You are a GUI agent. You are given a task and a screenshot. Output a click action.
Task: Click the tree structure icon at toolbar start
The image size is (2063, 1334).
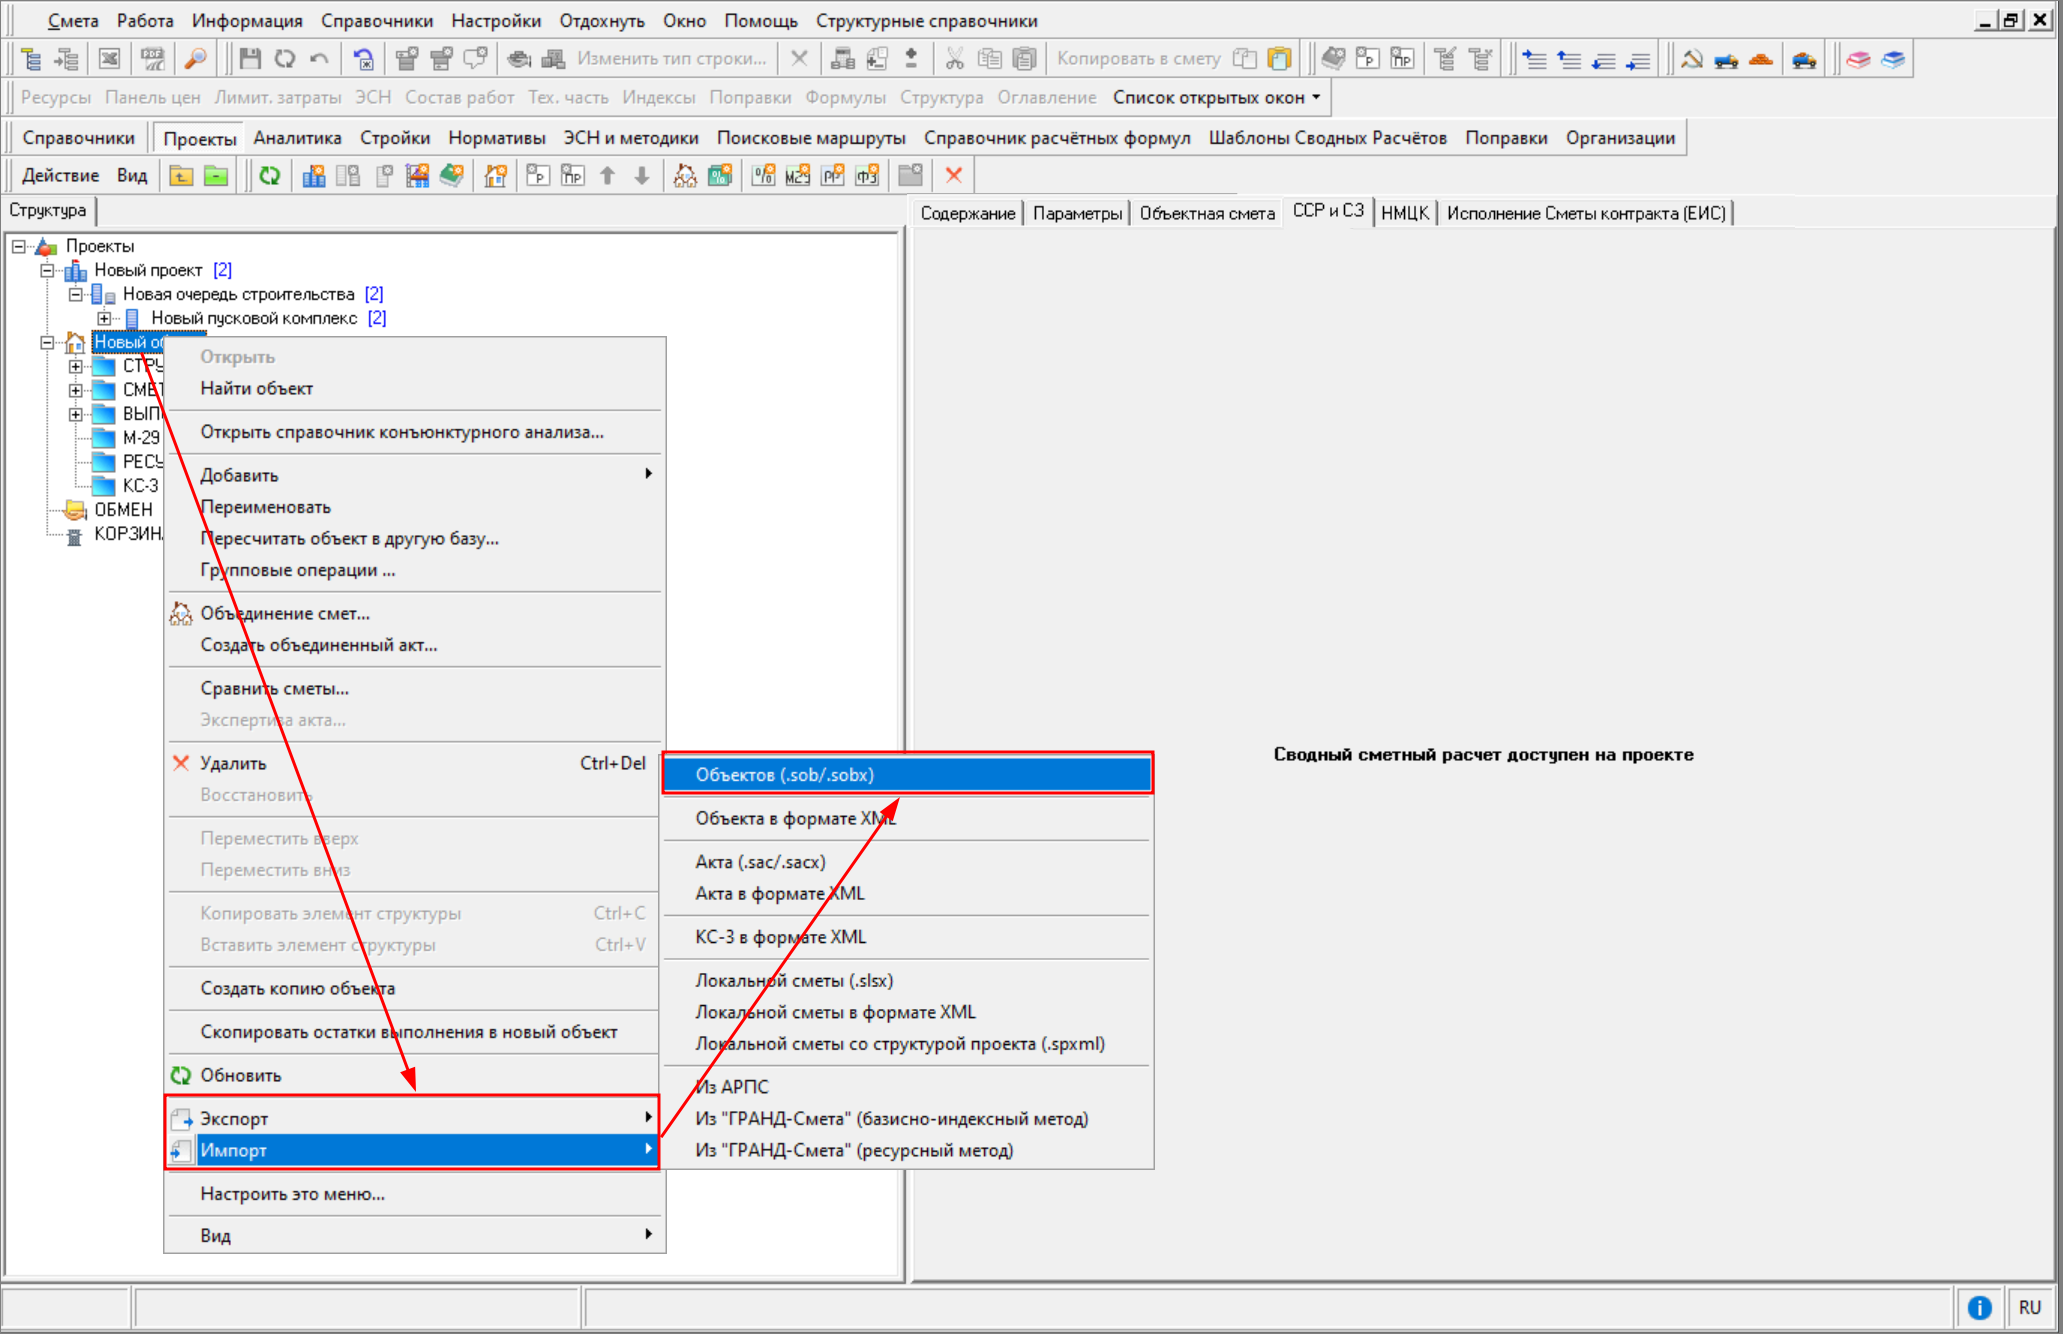(x=32, y=59)
